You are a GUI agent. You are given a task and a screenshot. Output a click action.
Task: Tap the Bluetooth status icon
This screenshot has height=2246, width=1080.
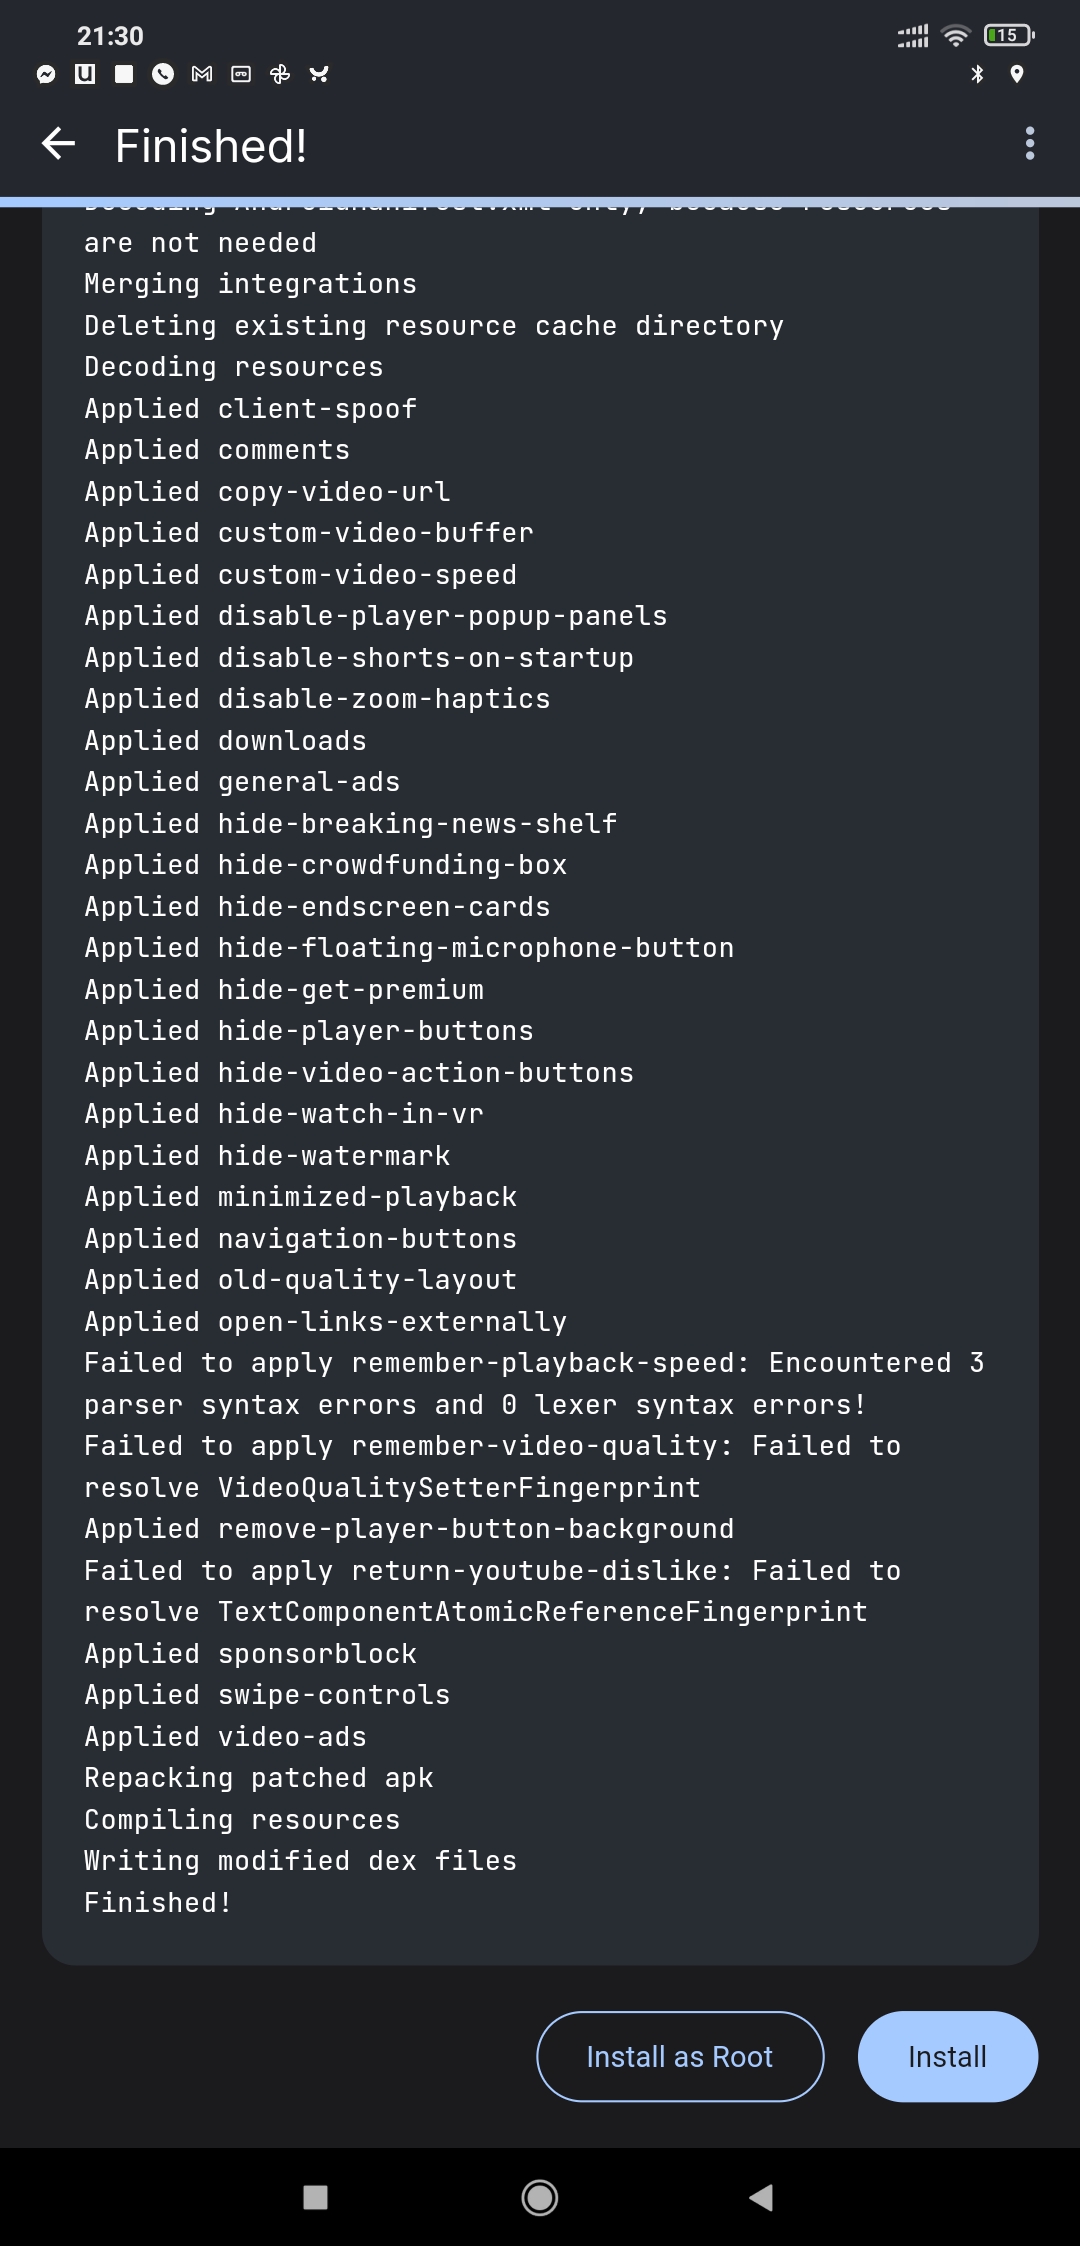click(976, 72)
